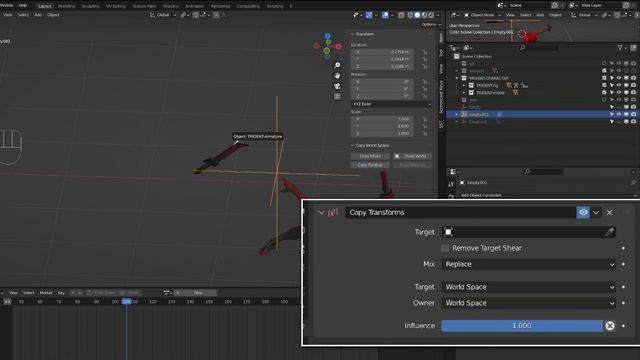The width and height of the screenshot is (640, 360).
Task: Click the Location X value field
Action: 382,52
